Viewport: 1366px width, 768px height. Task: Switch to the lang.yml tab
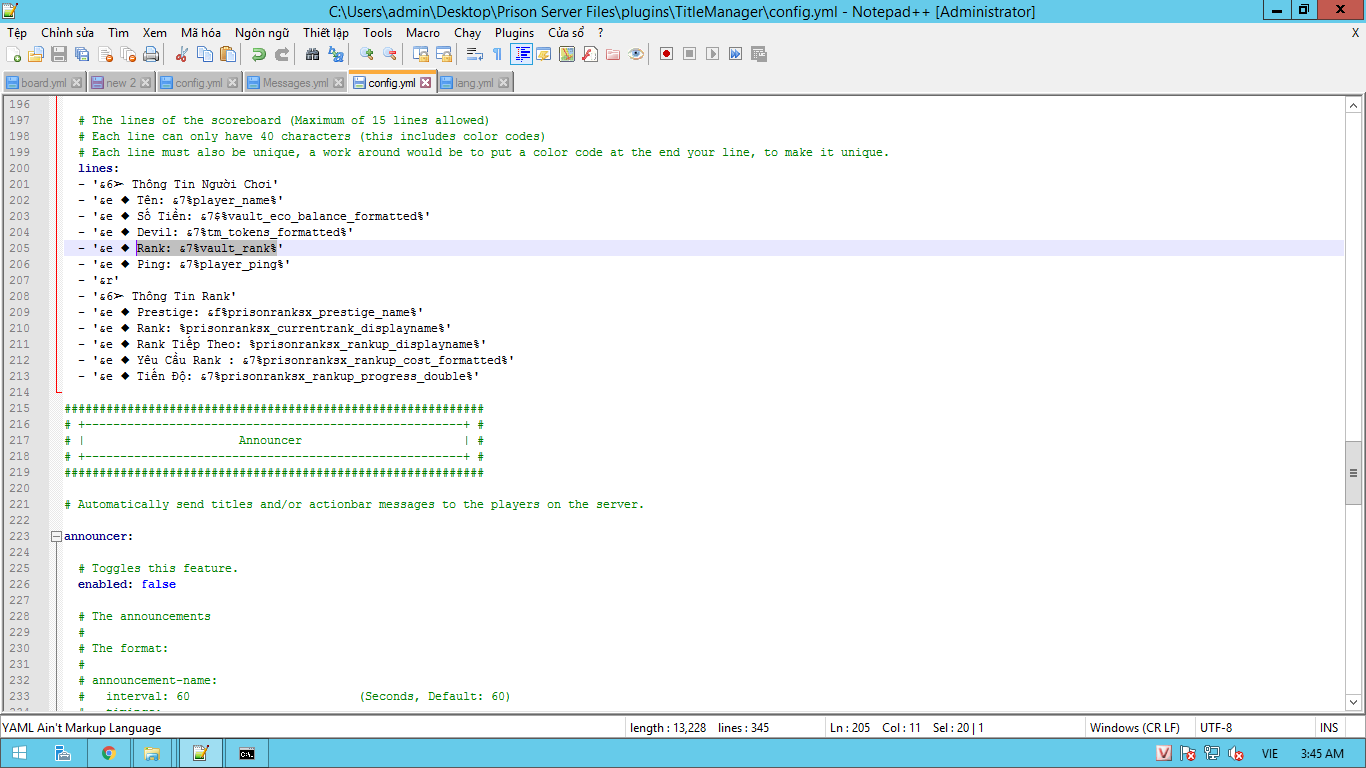click(474, 83)
